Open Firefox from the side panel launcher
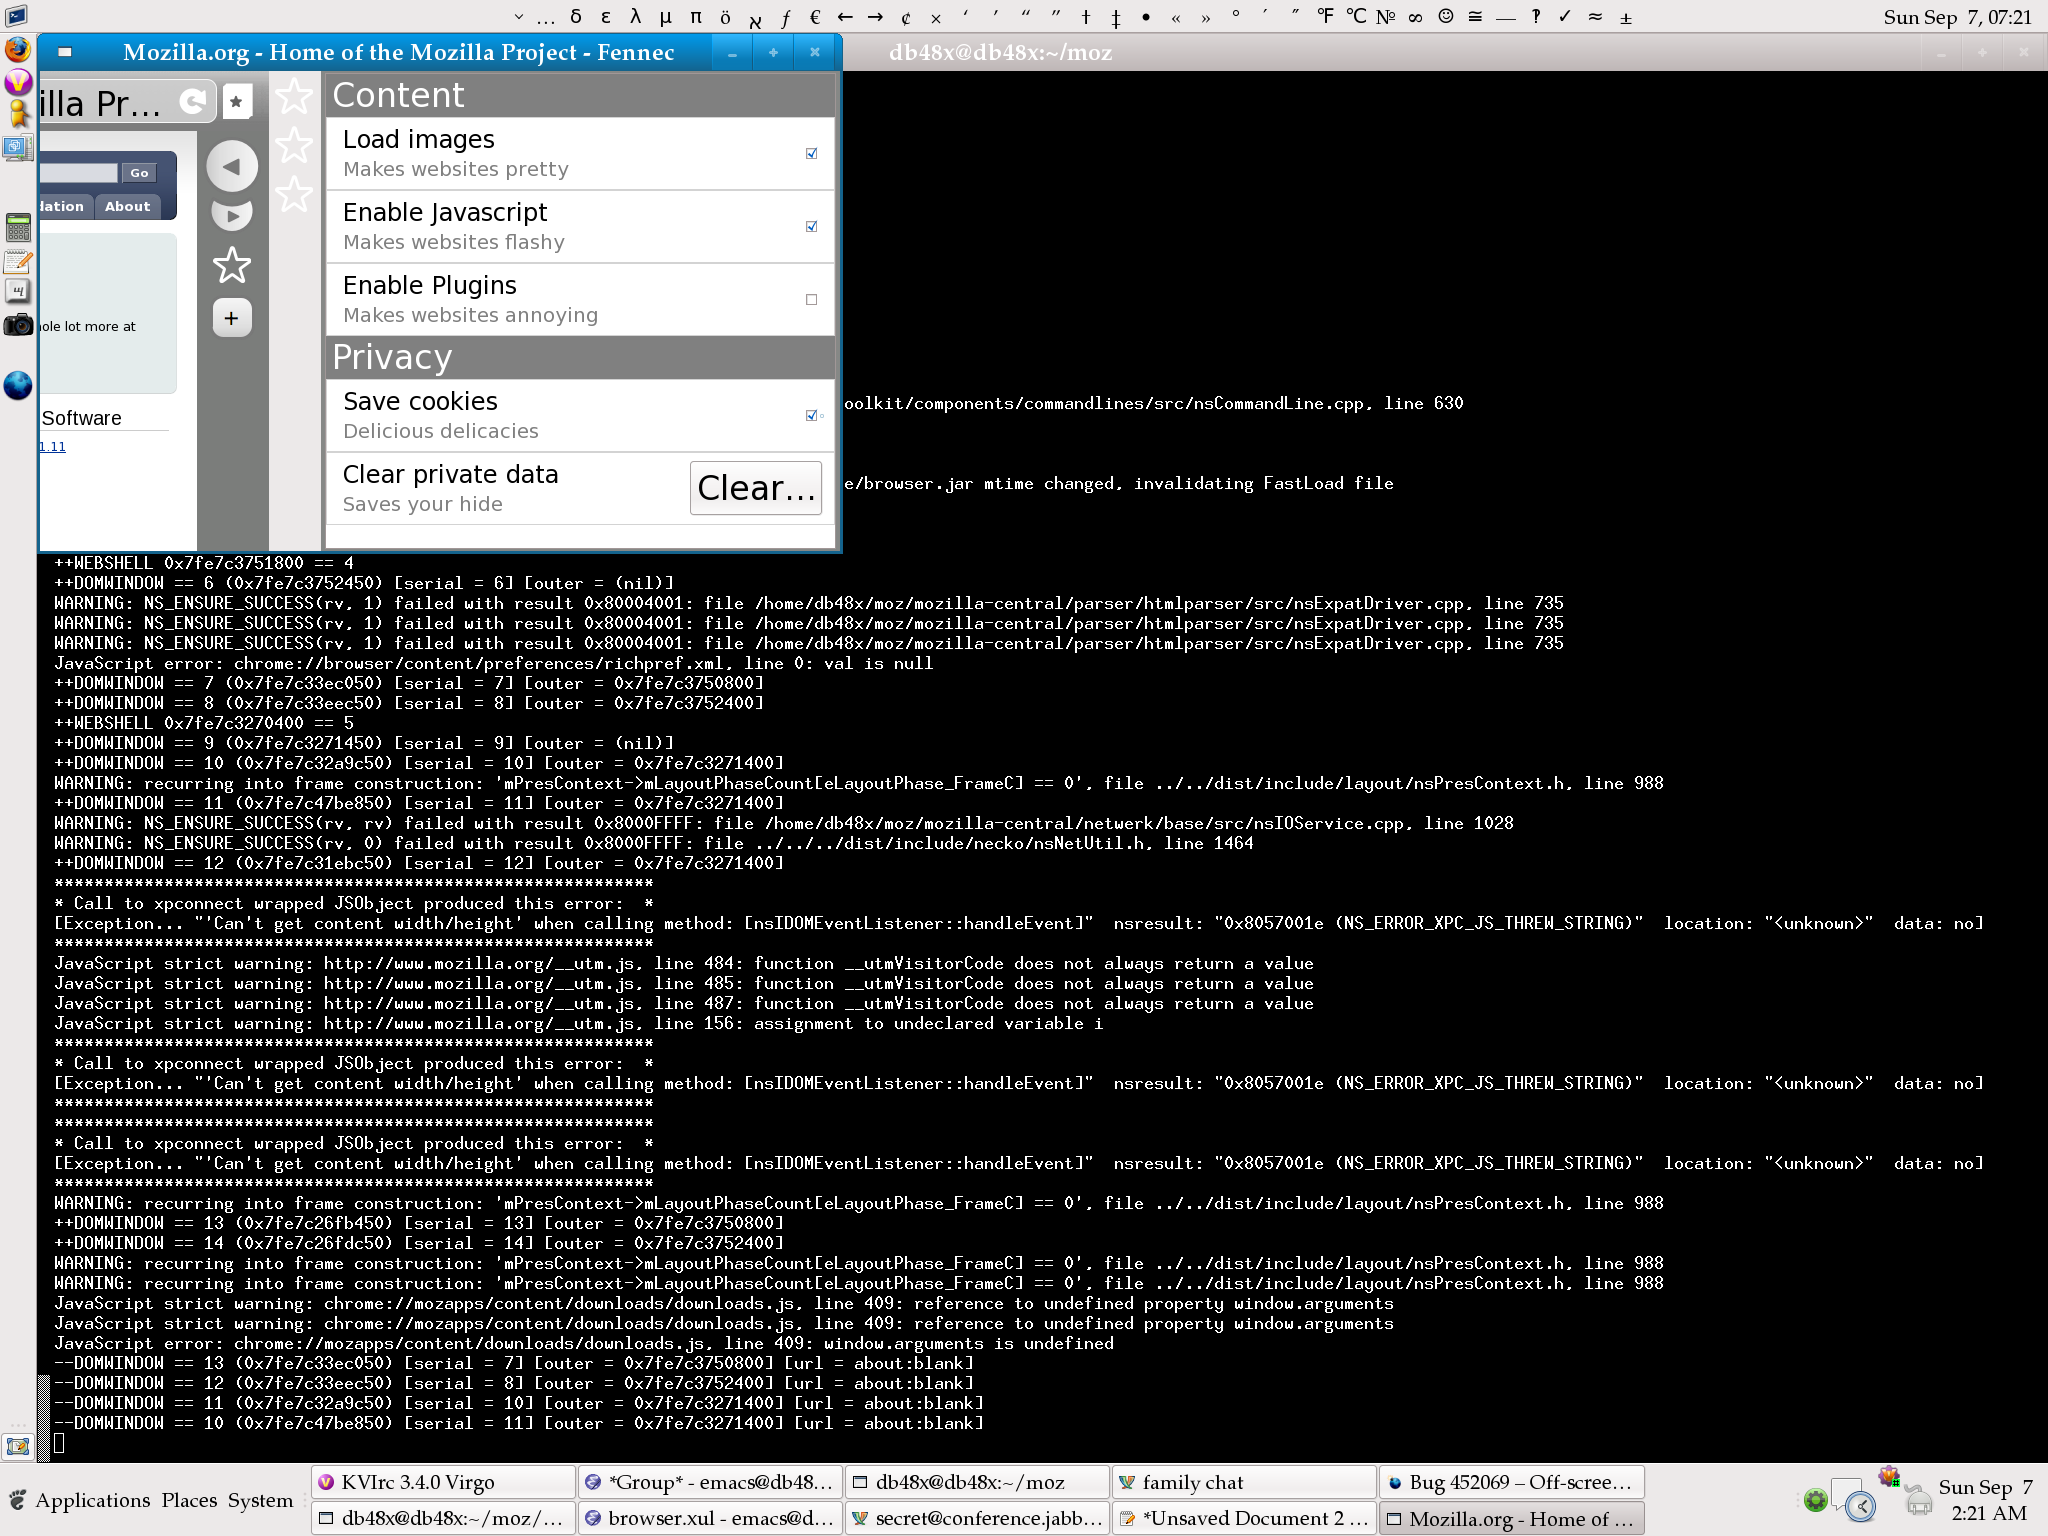 [17, 50]
